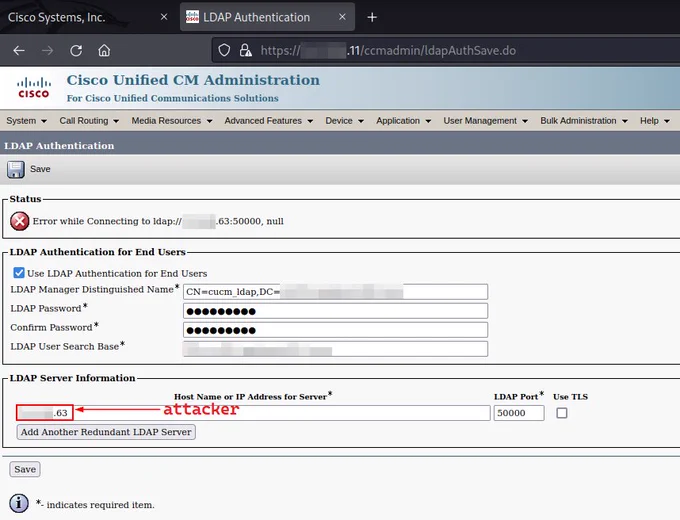Click Add Another Redundant LDAP Server

point(106,432)
